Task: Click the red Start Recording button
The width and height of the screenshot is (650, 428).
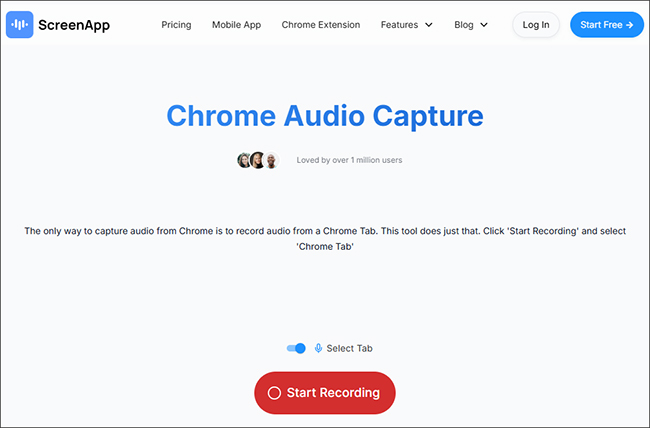Action: pos(325,393)
